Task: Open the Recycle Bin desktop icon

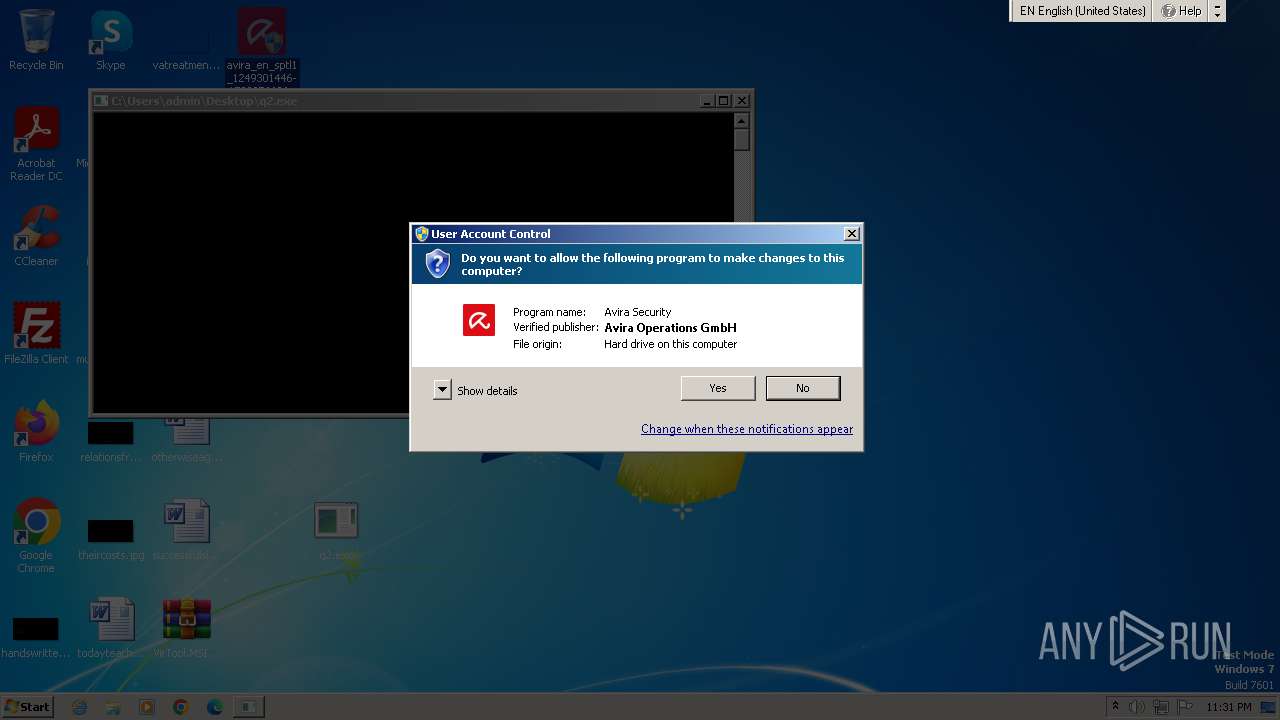Action: (x=36, y=40)
